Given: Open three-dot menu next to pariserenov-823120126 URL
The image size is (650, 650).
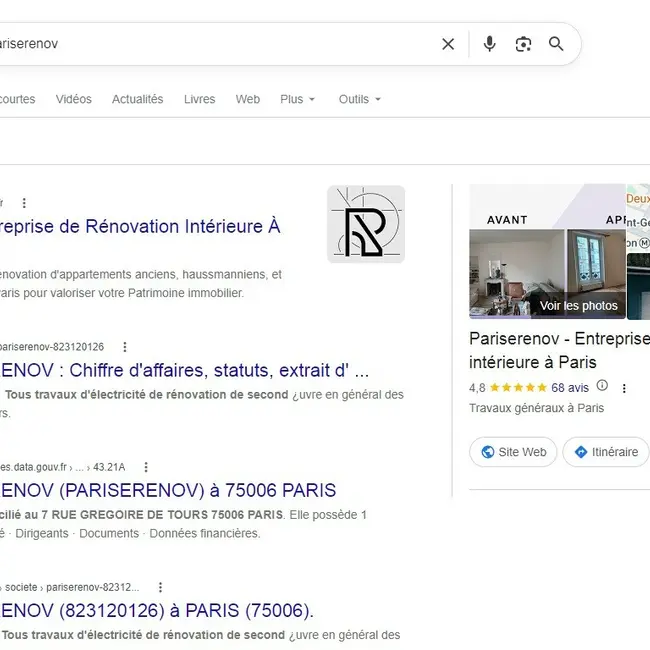Looking at the screenshot, I should [125, 347].
